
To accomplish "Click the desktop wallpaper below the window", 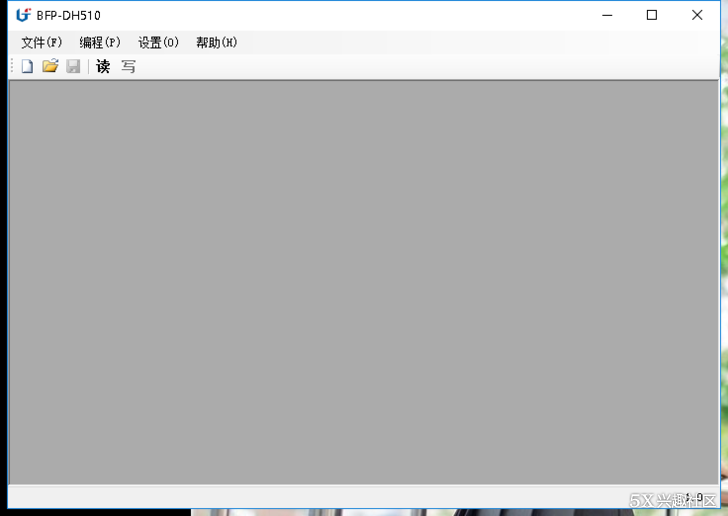I will 400,512.
